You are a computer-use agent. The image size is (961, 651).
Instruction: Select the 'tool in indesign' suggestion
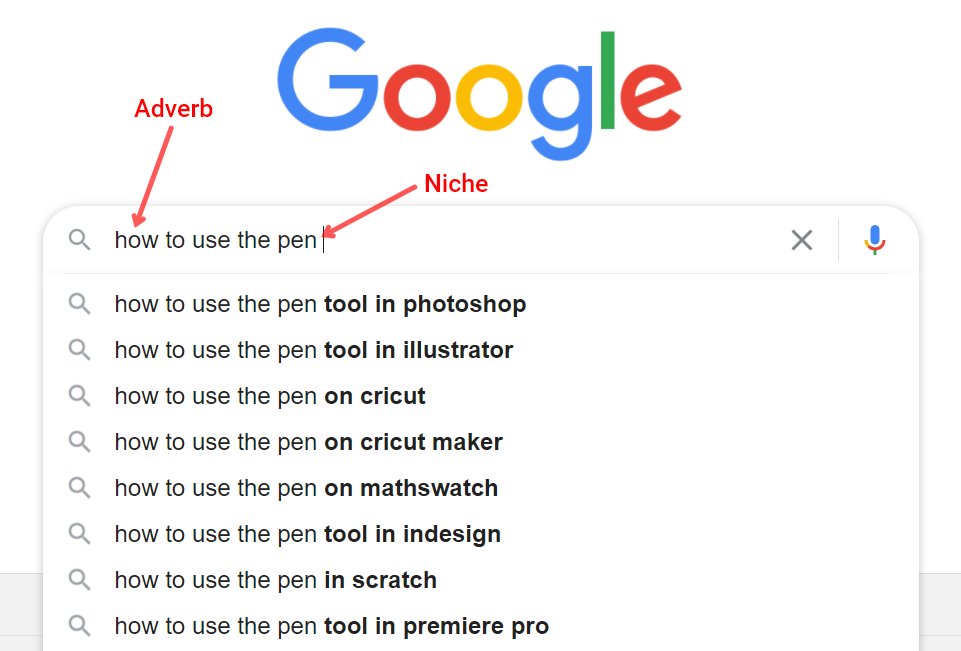tap(308, 534)
